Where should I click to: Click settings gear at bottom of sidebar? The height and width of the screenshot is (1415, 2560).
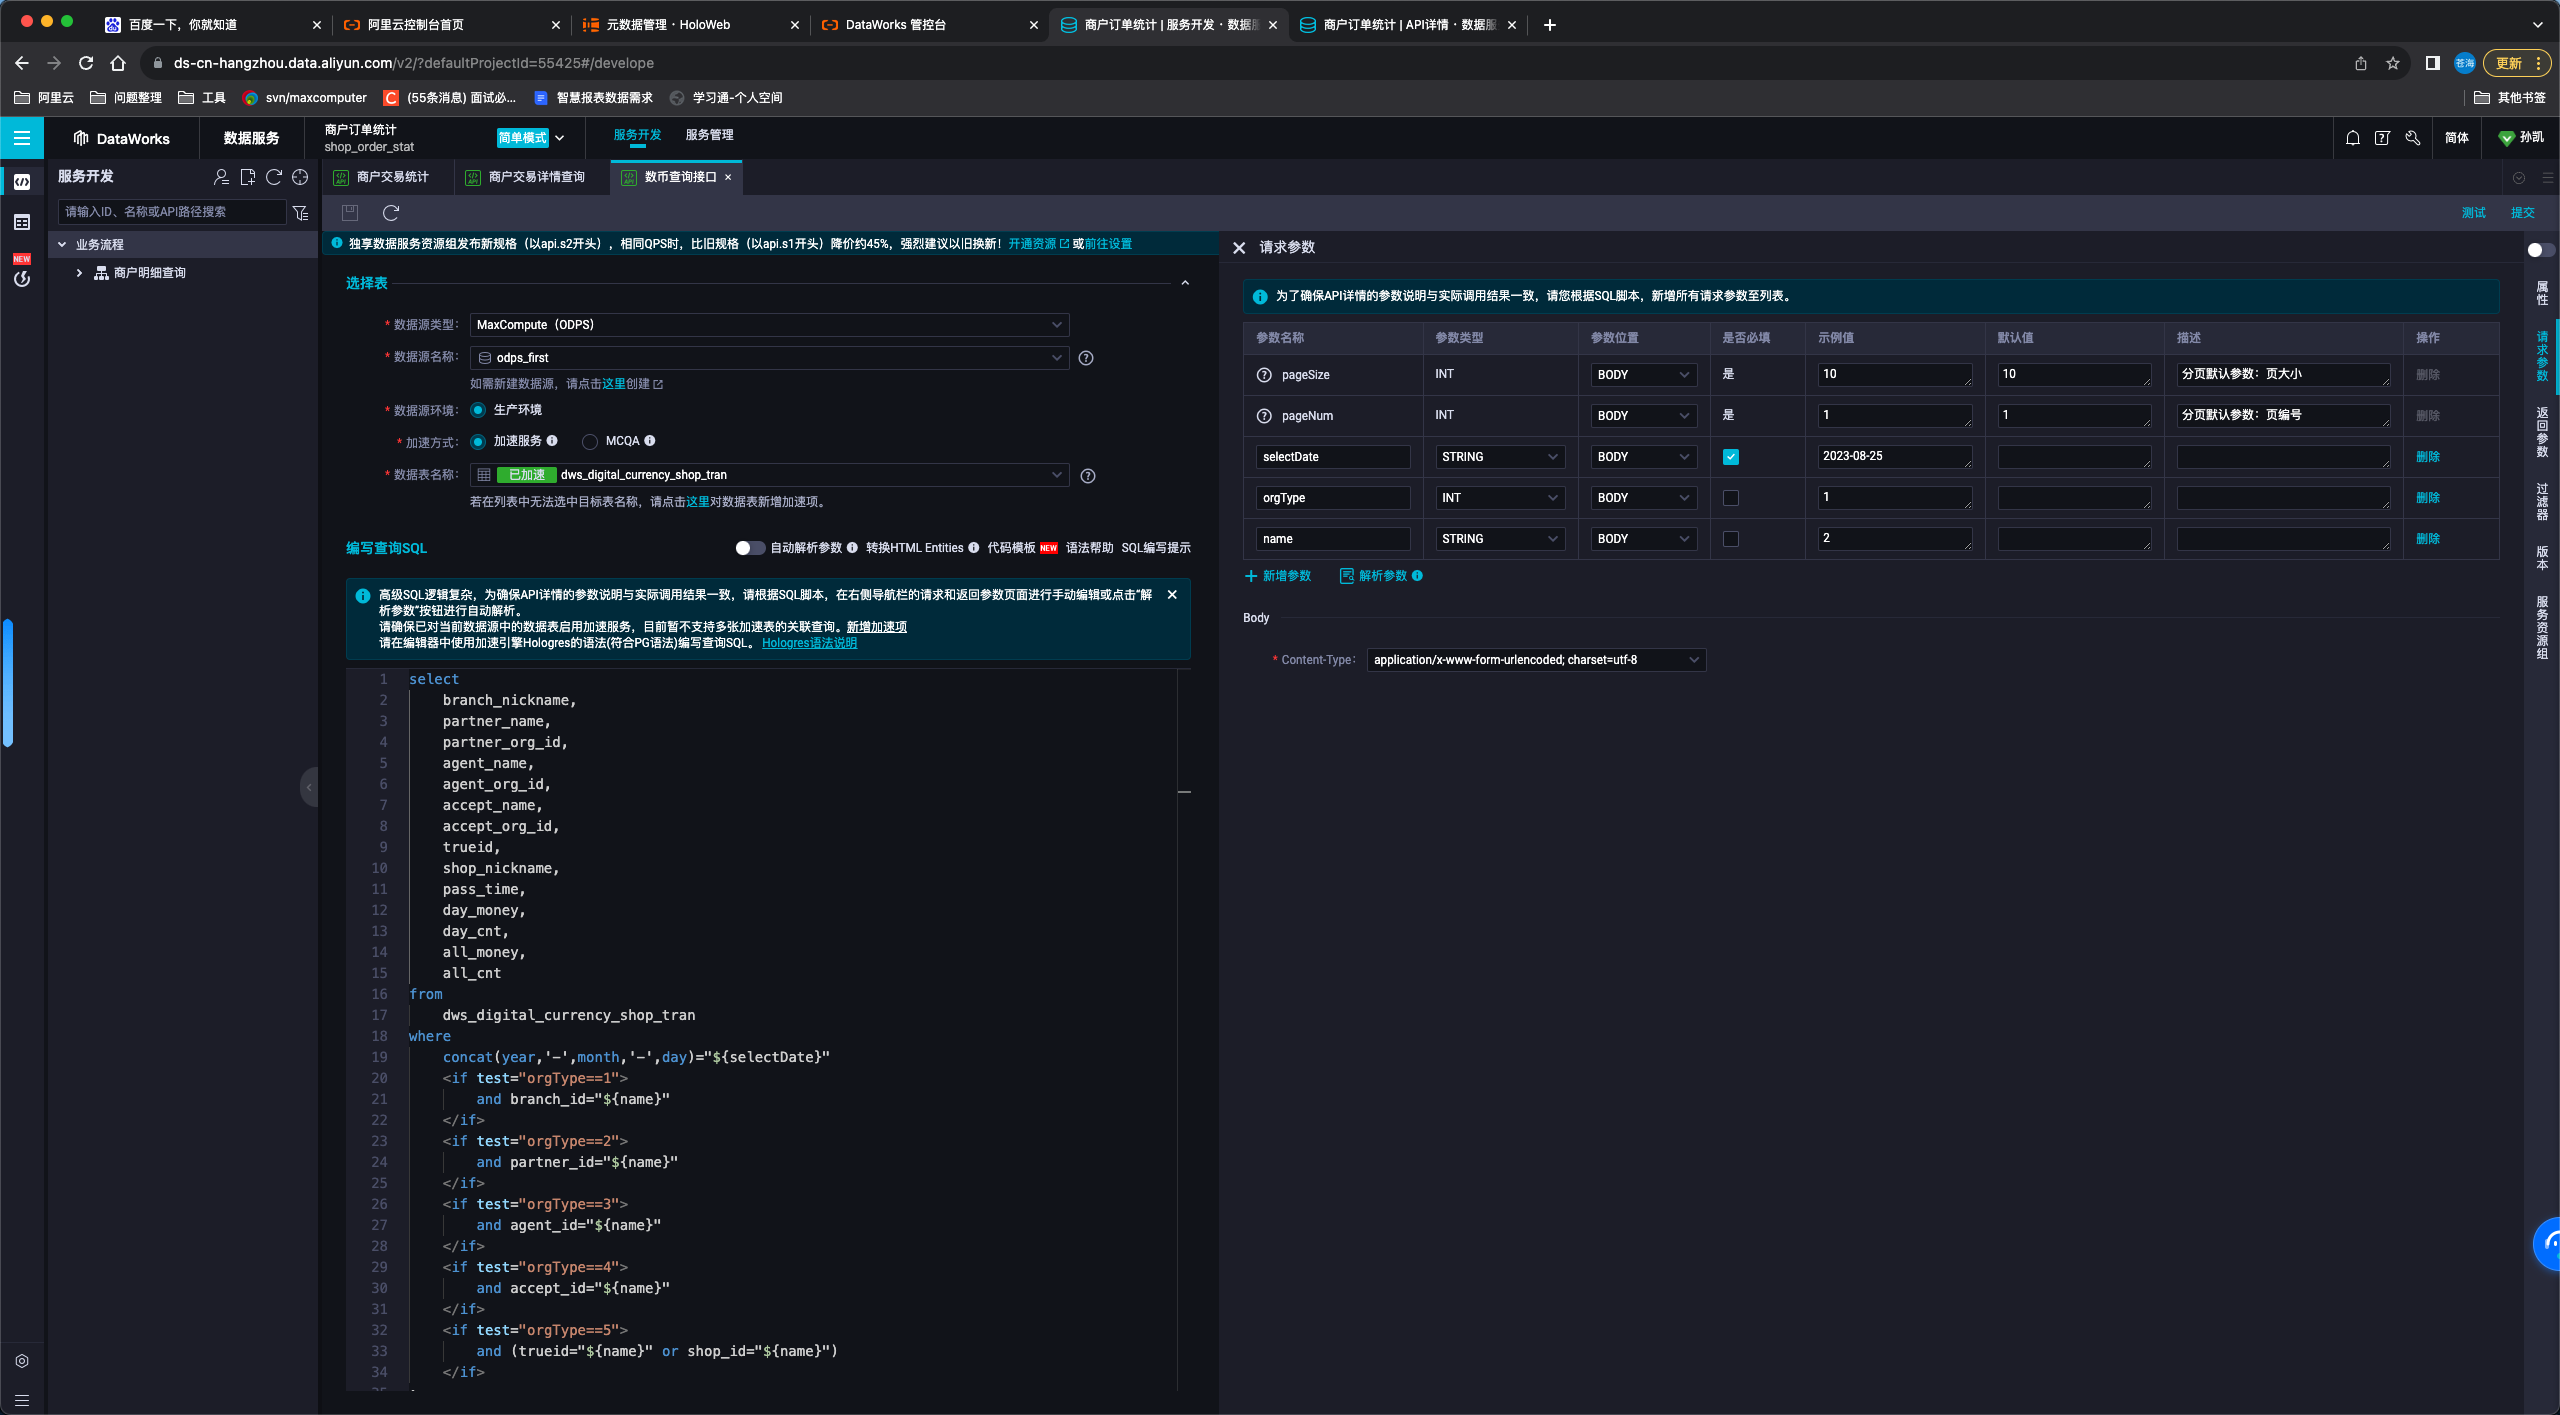22,1361
